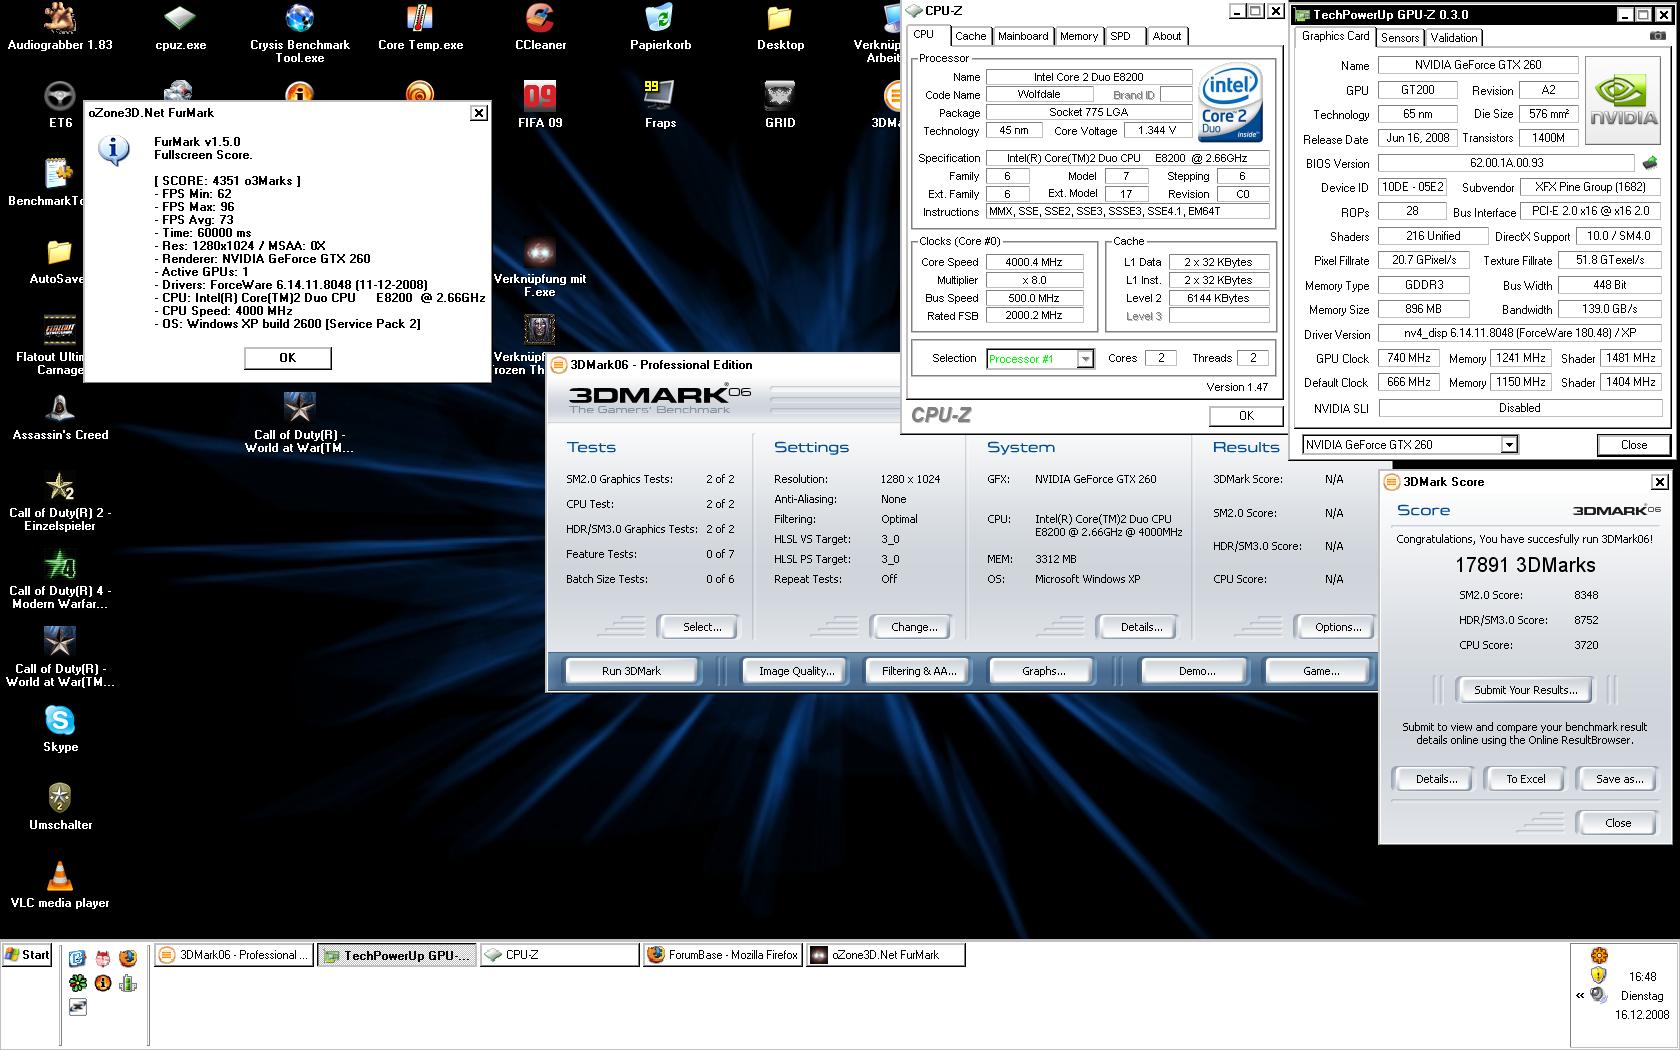Open the graphics card dropdown in GPU-Z
The width and height of the screenshot is (1680, 1050).
coord(1509,445)
